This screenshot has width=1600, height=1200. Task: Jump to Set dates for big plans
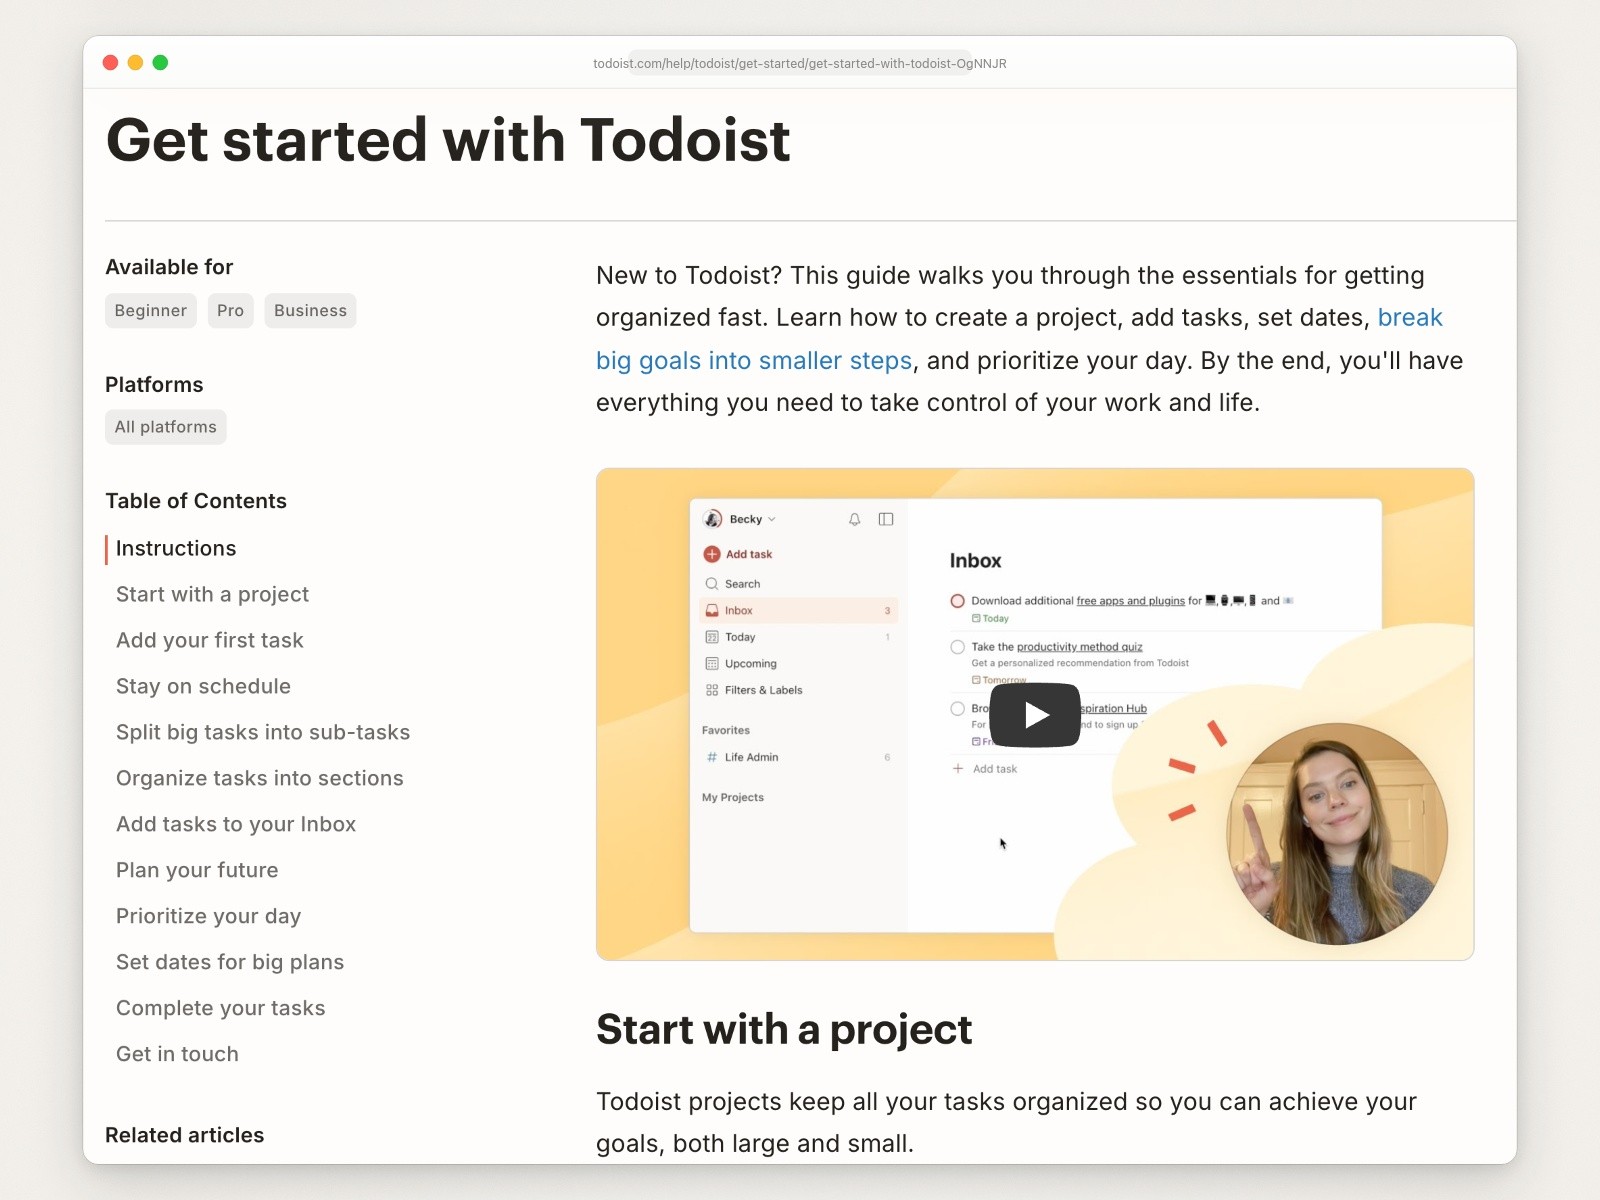[230, 962]
